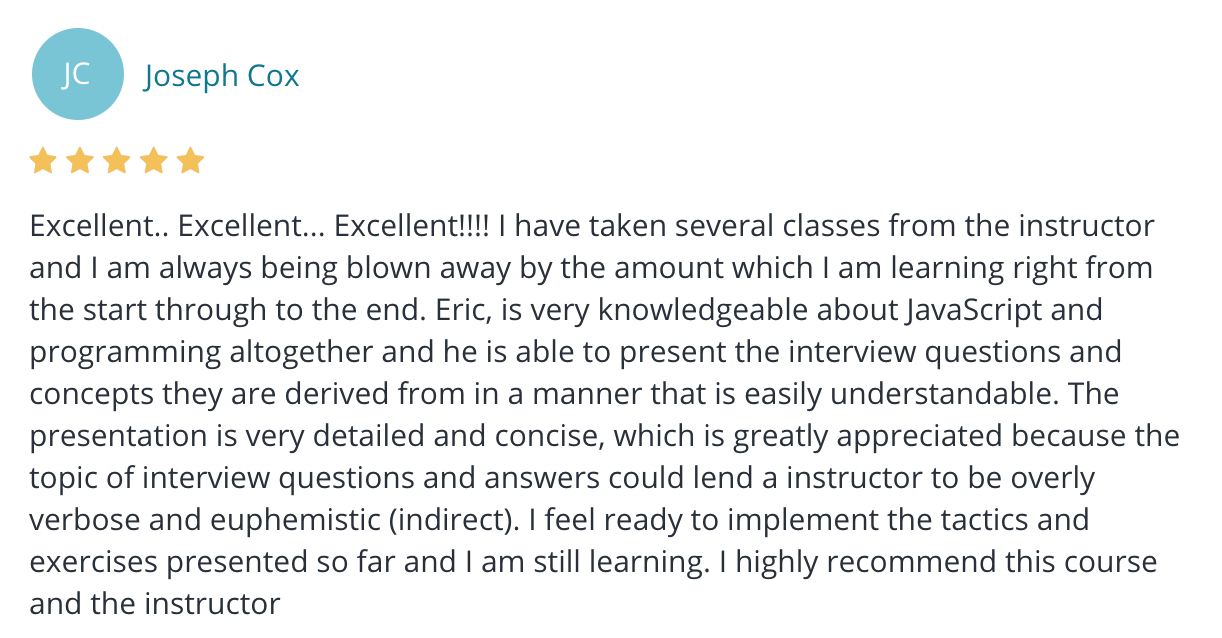Click the JC avatar circle

[78, 75]
